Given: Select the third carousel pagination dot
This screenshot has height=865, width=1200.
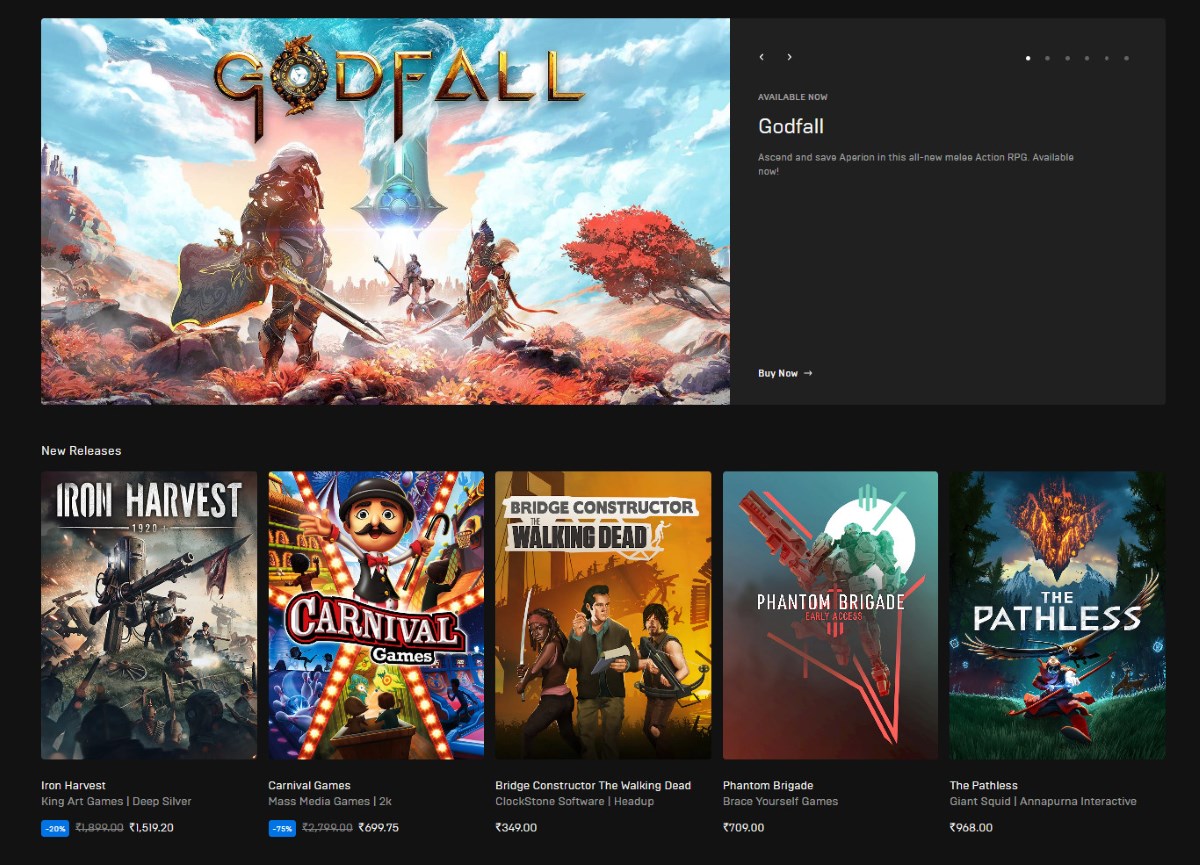Looking at the screenshot, I should coord(1067,58).
